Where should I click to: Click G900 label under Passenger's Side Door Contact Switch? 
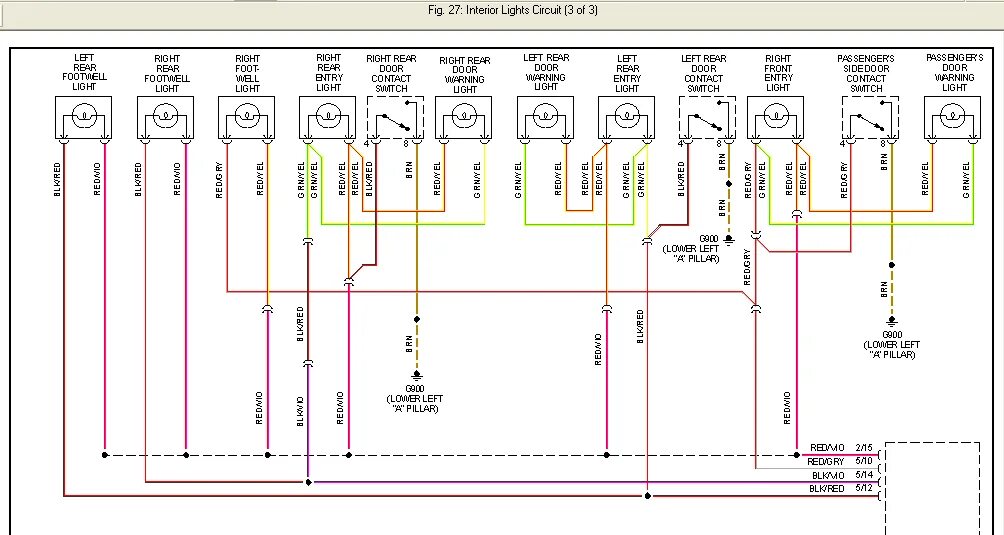point(892,335)
